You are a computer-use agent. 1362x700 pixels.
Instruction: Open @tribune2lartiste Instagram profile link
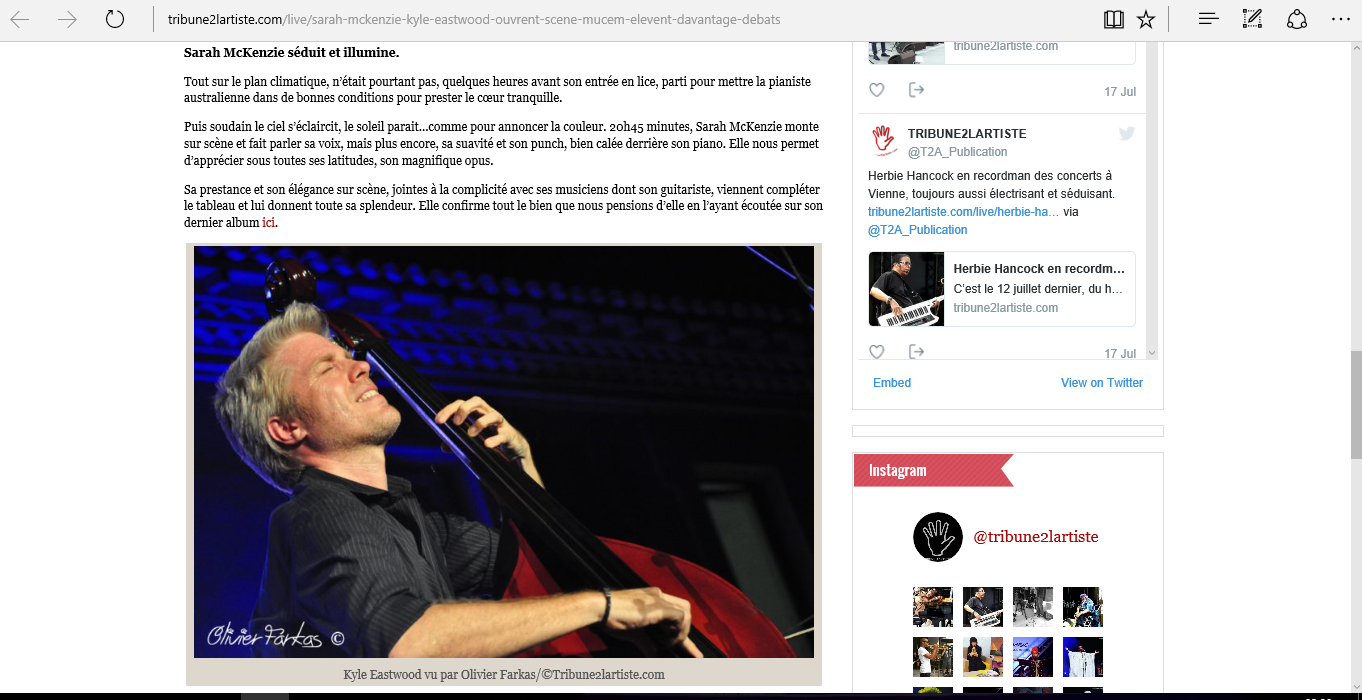tap(1036, 537)
